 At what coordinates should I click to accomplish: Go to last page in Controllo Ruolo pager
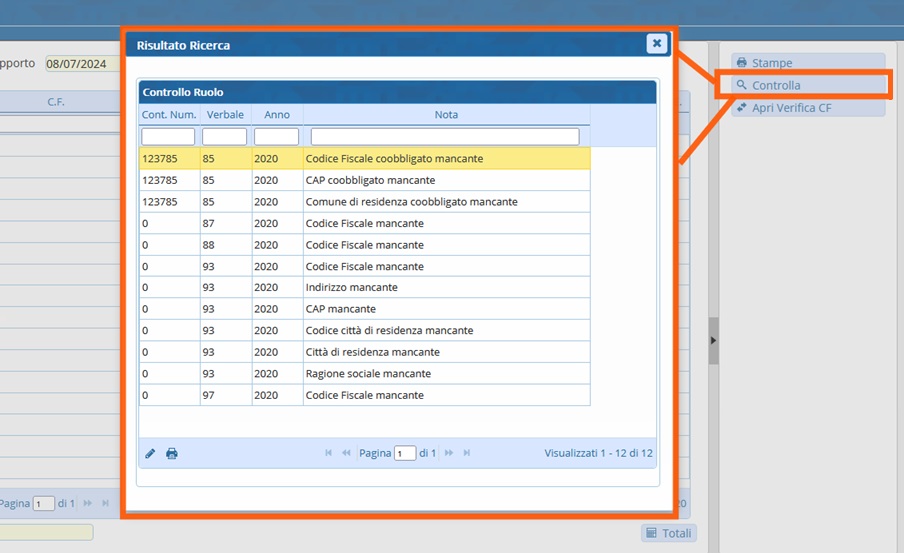(x=467, y=453)
